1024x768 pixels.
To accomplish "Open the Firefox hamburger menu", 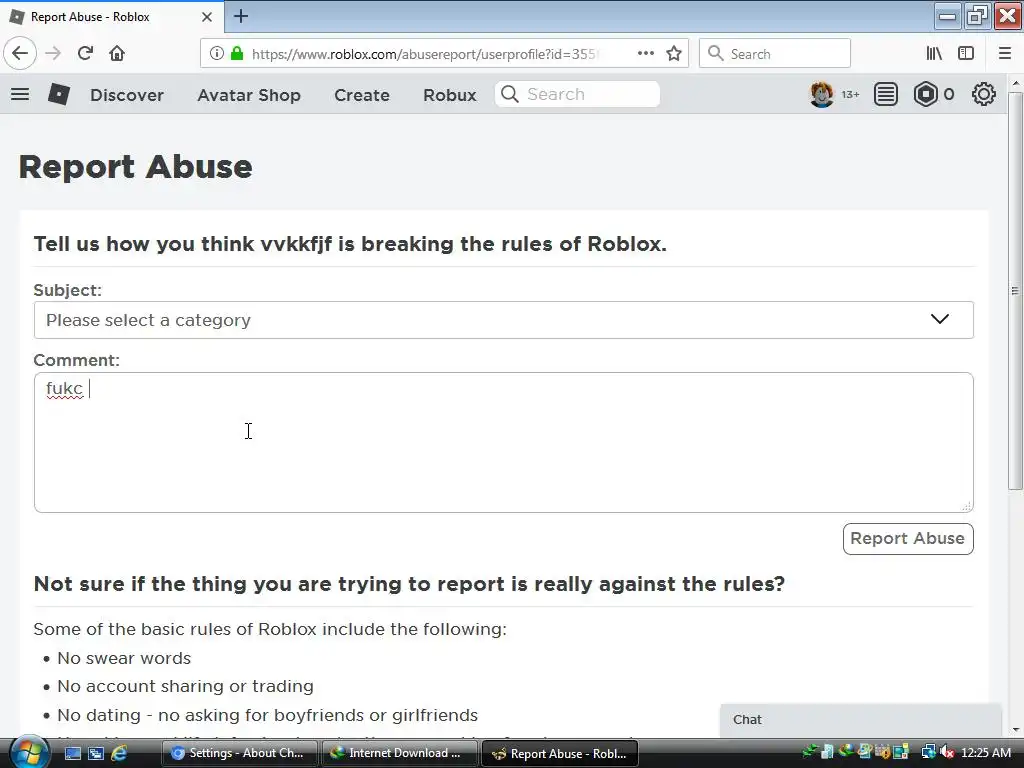I will (x=1005, y=54).
